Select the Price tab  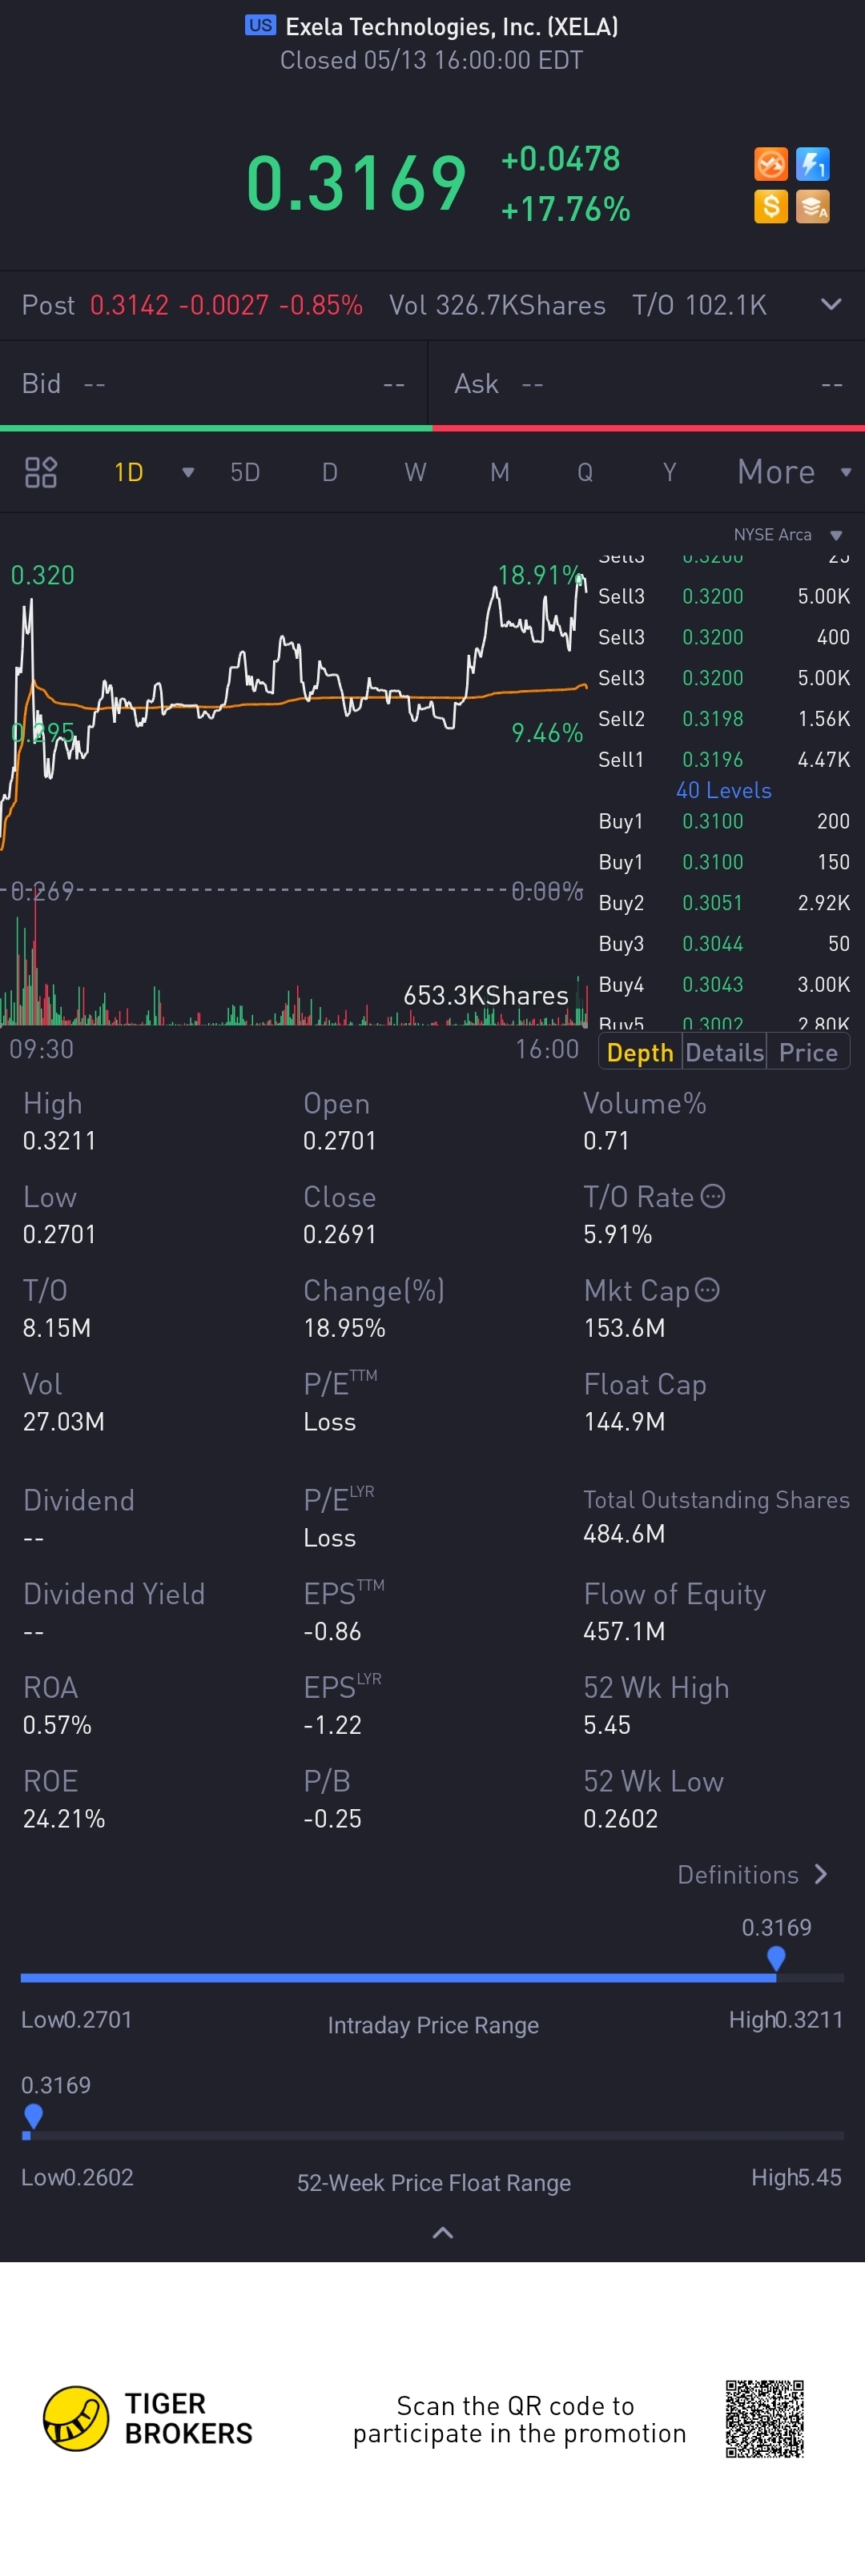point(808,1053)
